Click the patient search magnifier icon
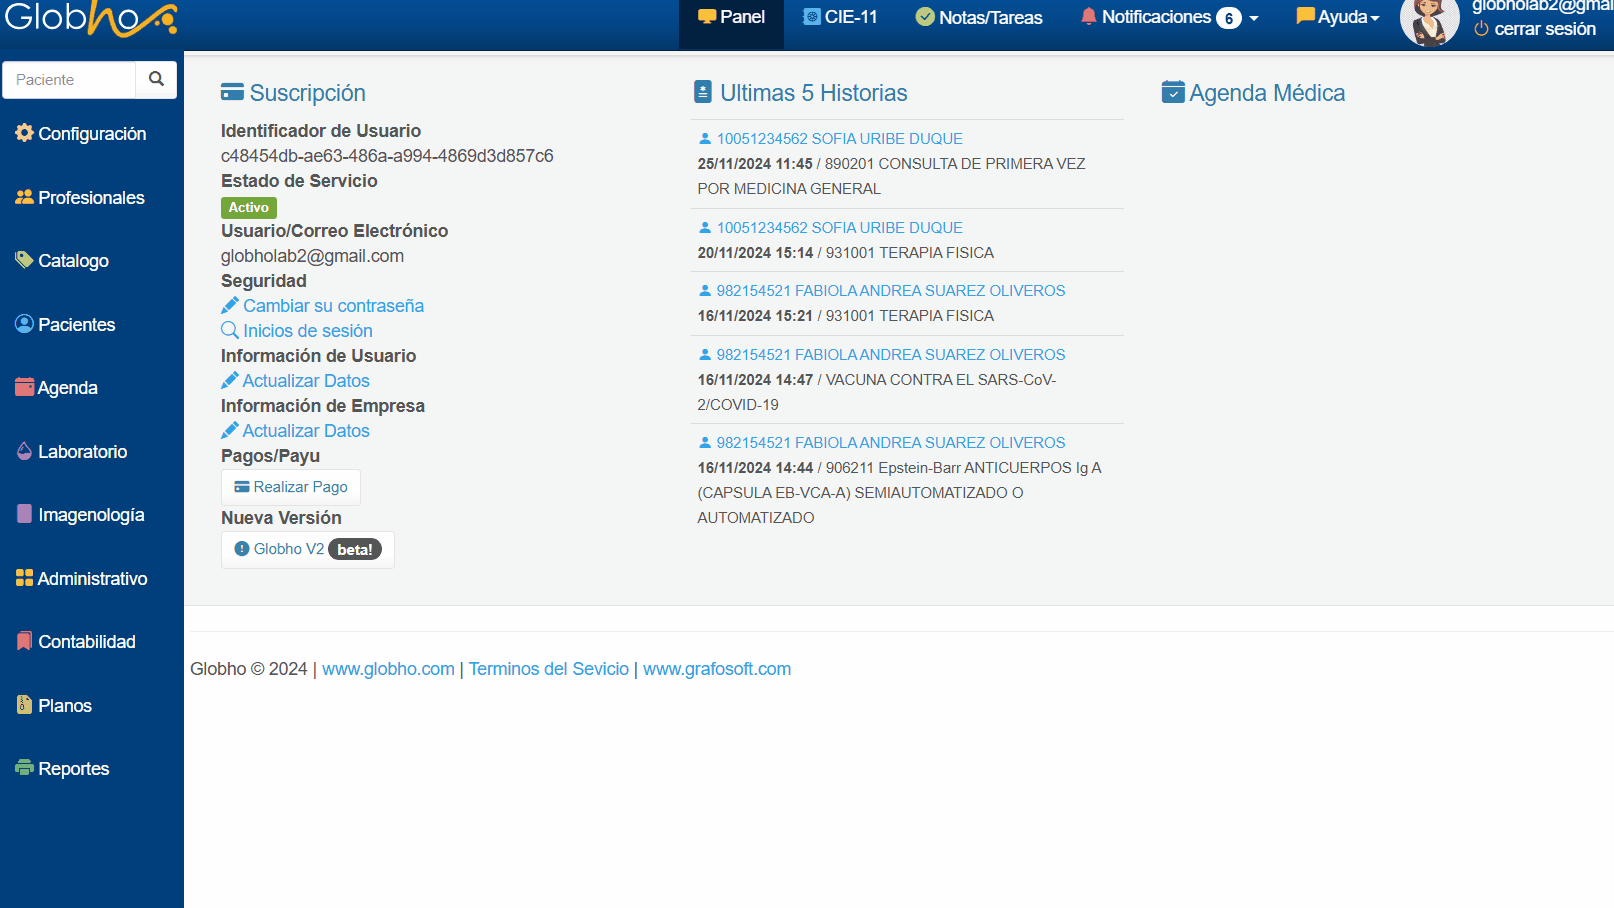1614x908 pixels. click(156, 79)
